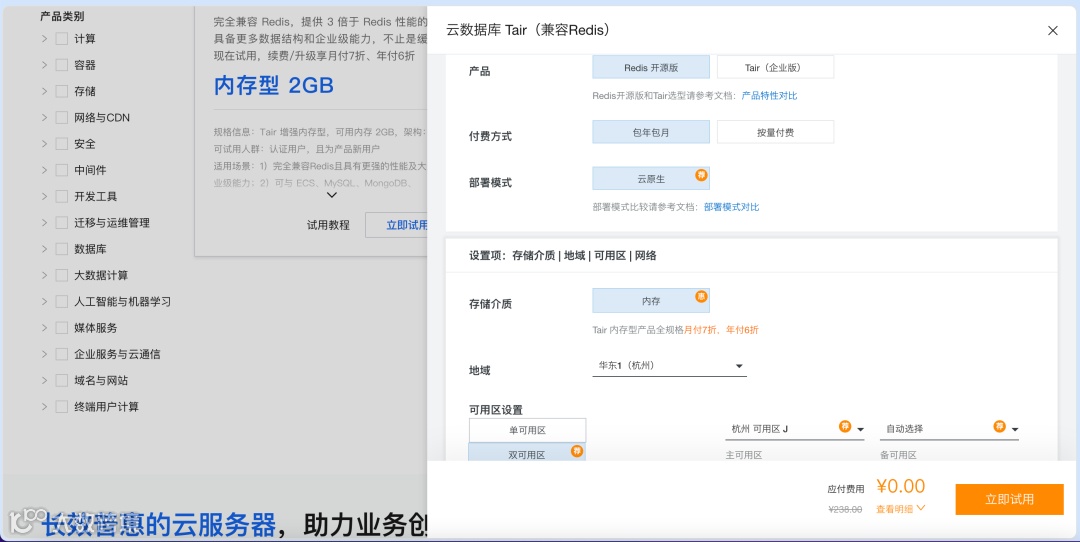Tick the 企业服务与云通信 checkbox
This screenshot has height=542, width=1080.
click(x=62, y=354)
